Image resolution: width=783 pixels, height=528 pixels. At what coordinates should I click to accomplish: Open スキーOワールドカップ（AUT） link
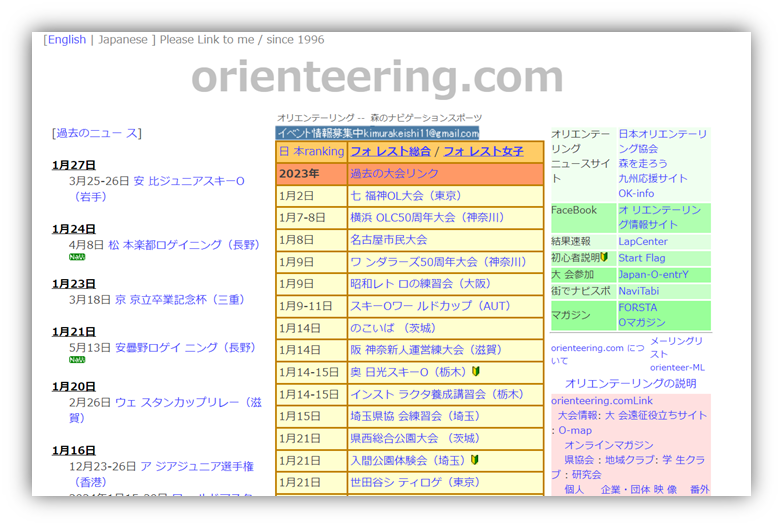[430, 306]
